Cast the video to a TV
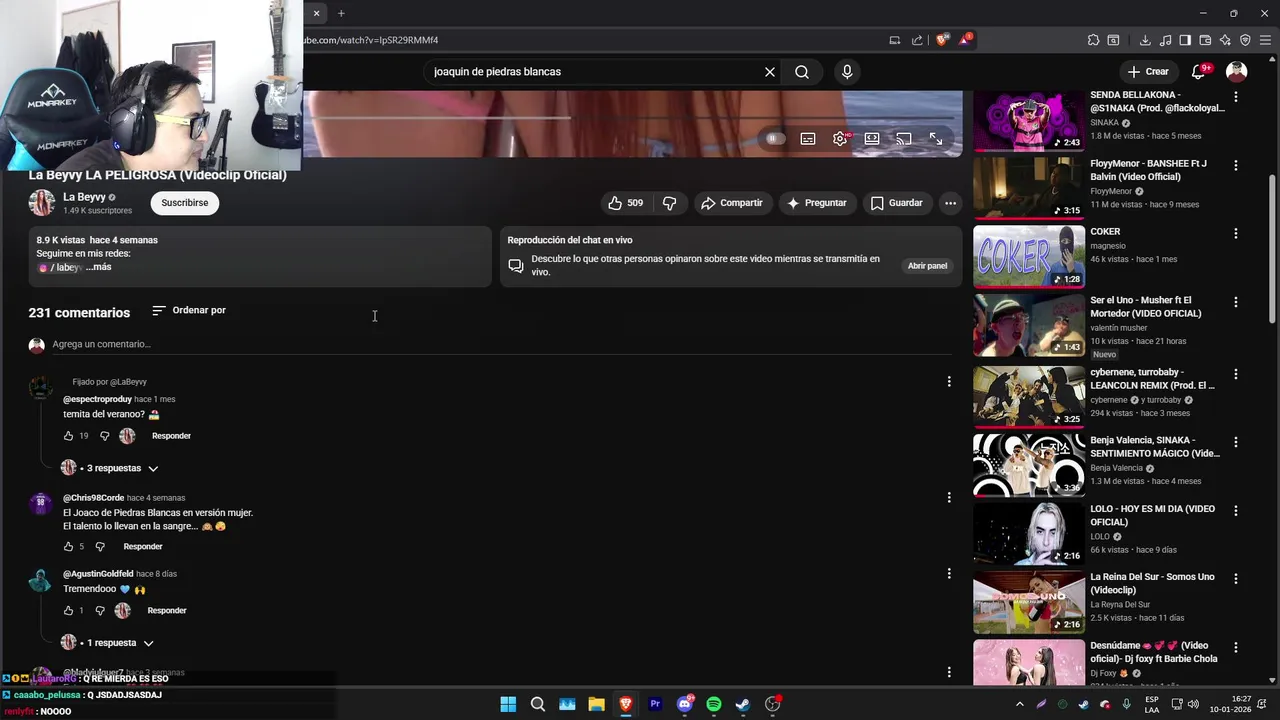Image resolution: width=1280 pixels, height=720 pixels. click(x=904, y=139)
